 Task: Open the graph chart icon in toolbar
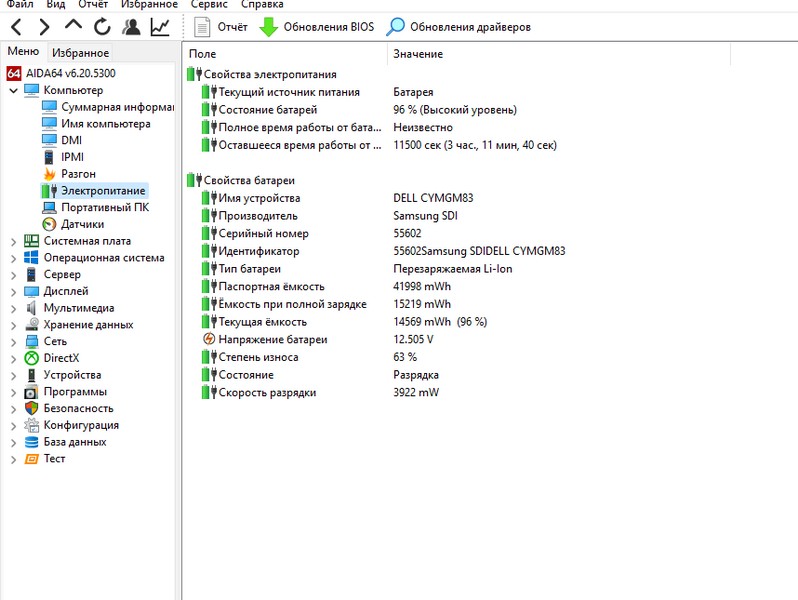[160, 27]
